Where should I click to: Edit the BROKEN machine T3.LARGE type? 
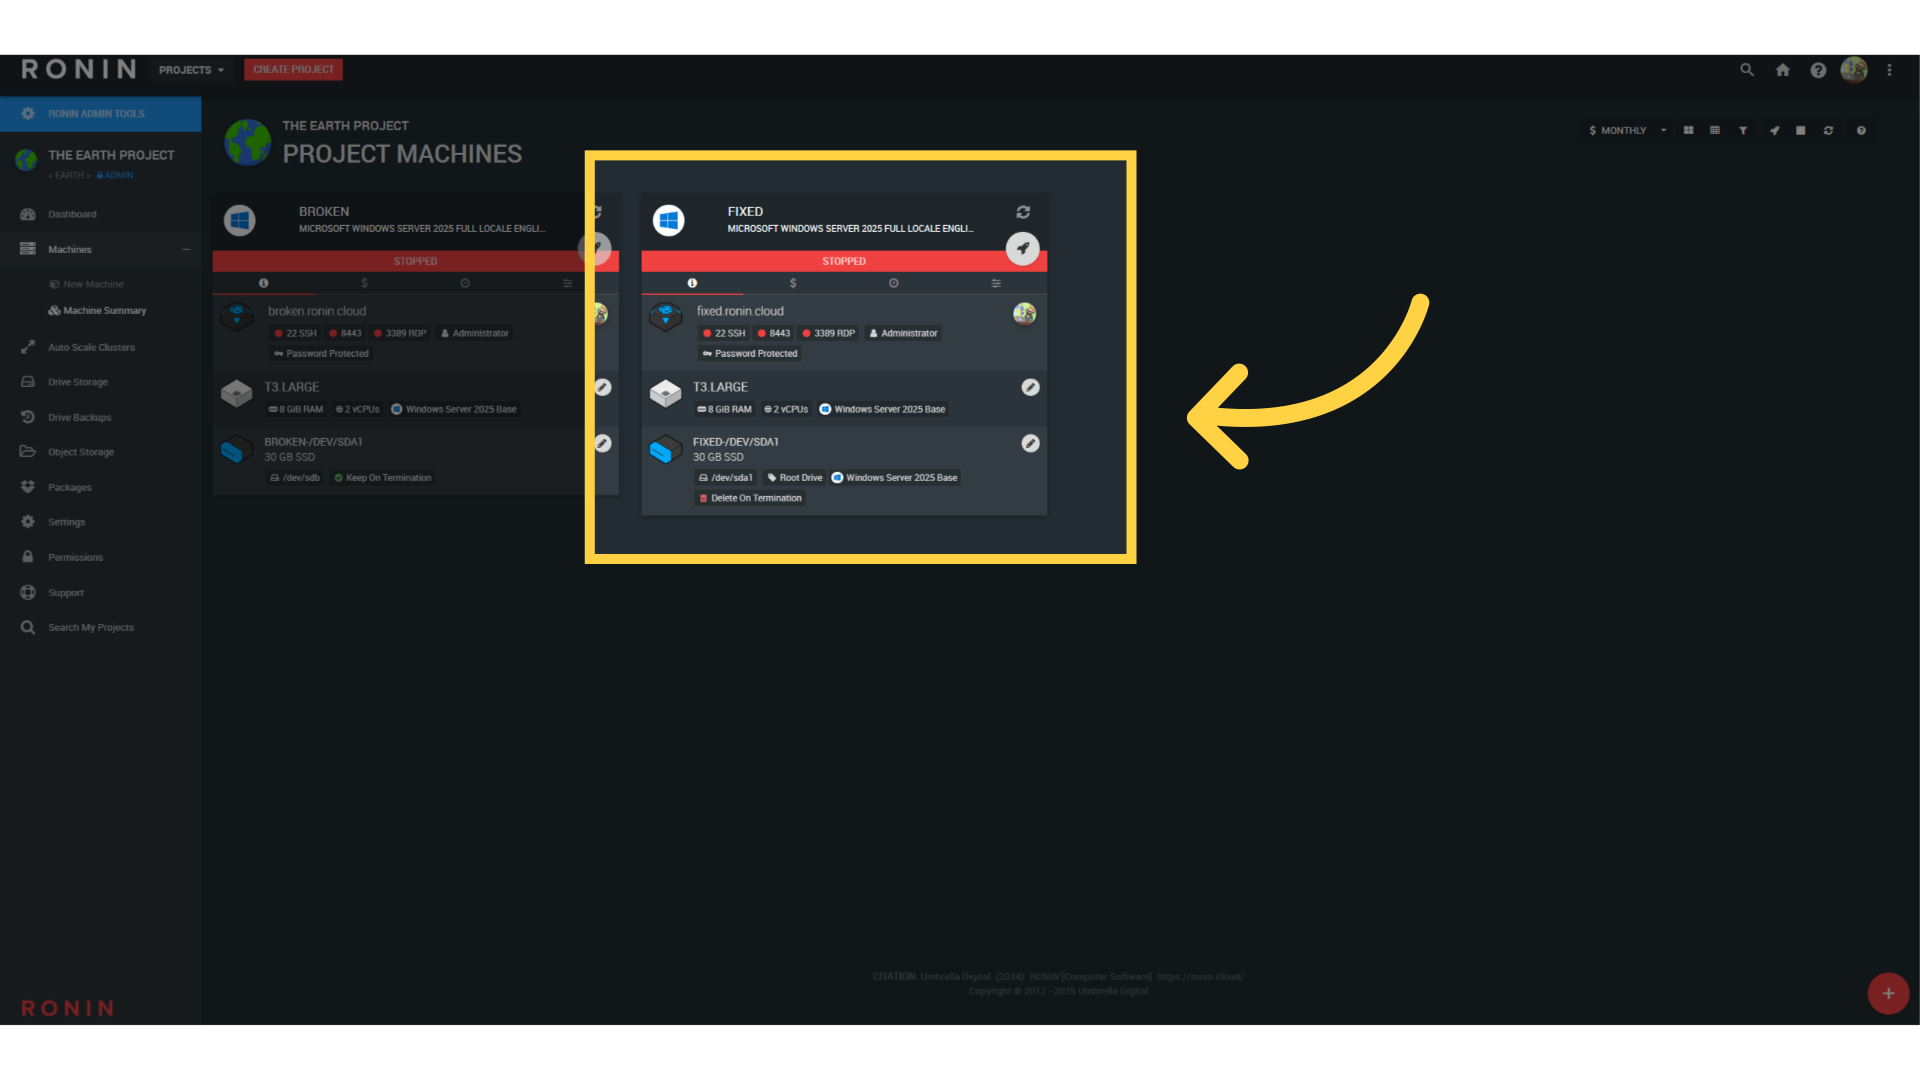[x=603, y=387]
